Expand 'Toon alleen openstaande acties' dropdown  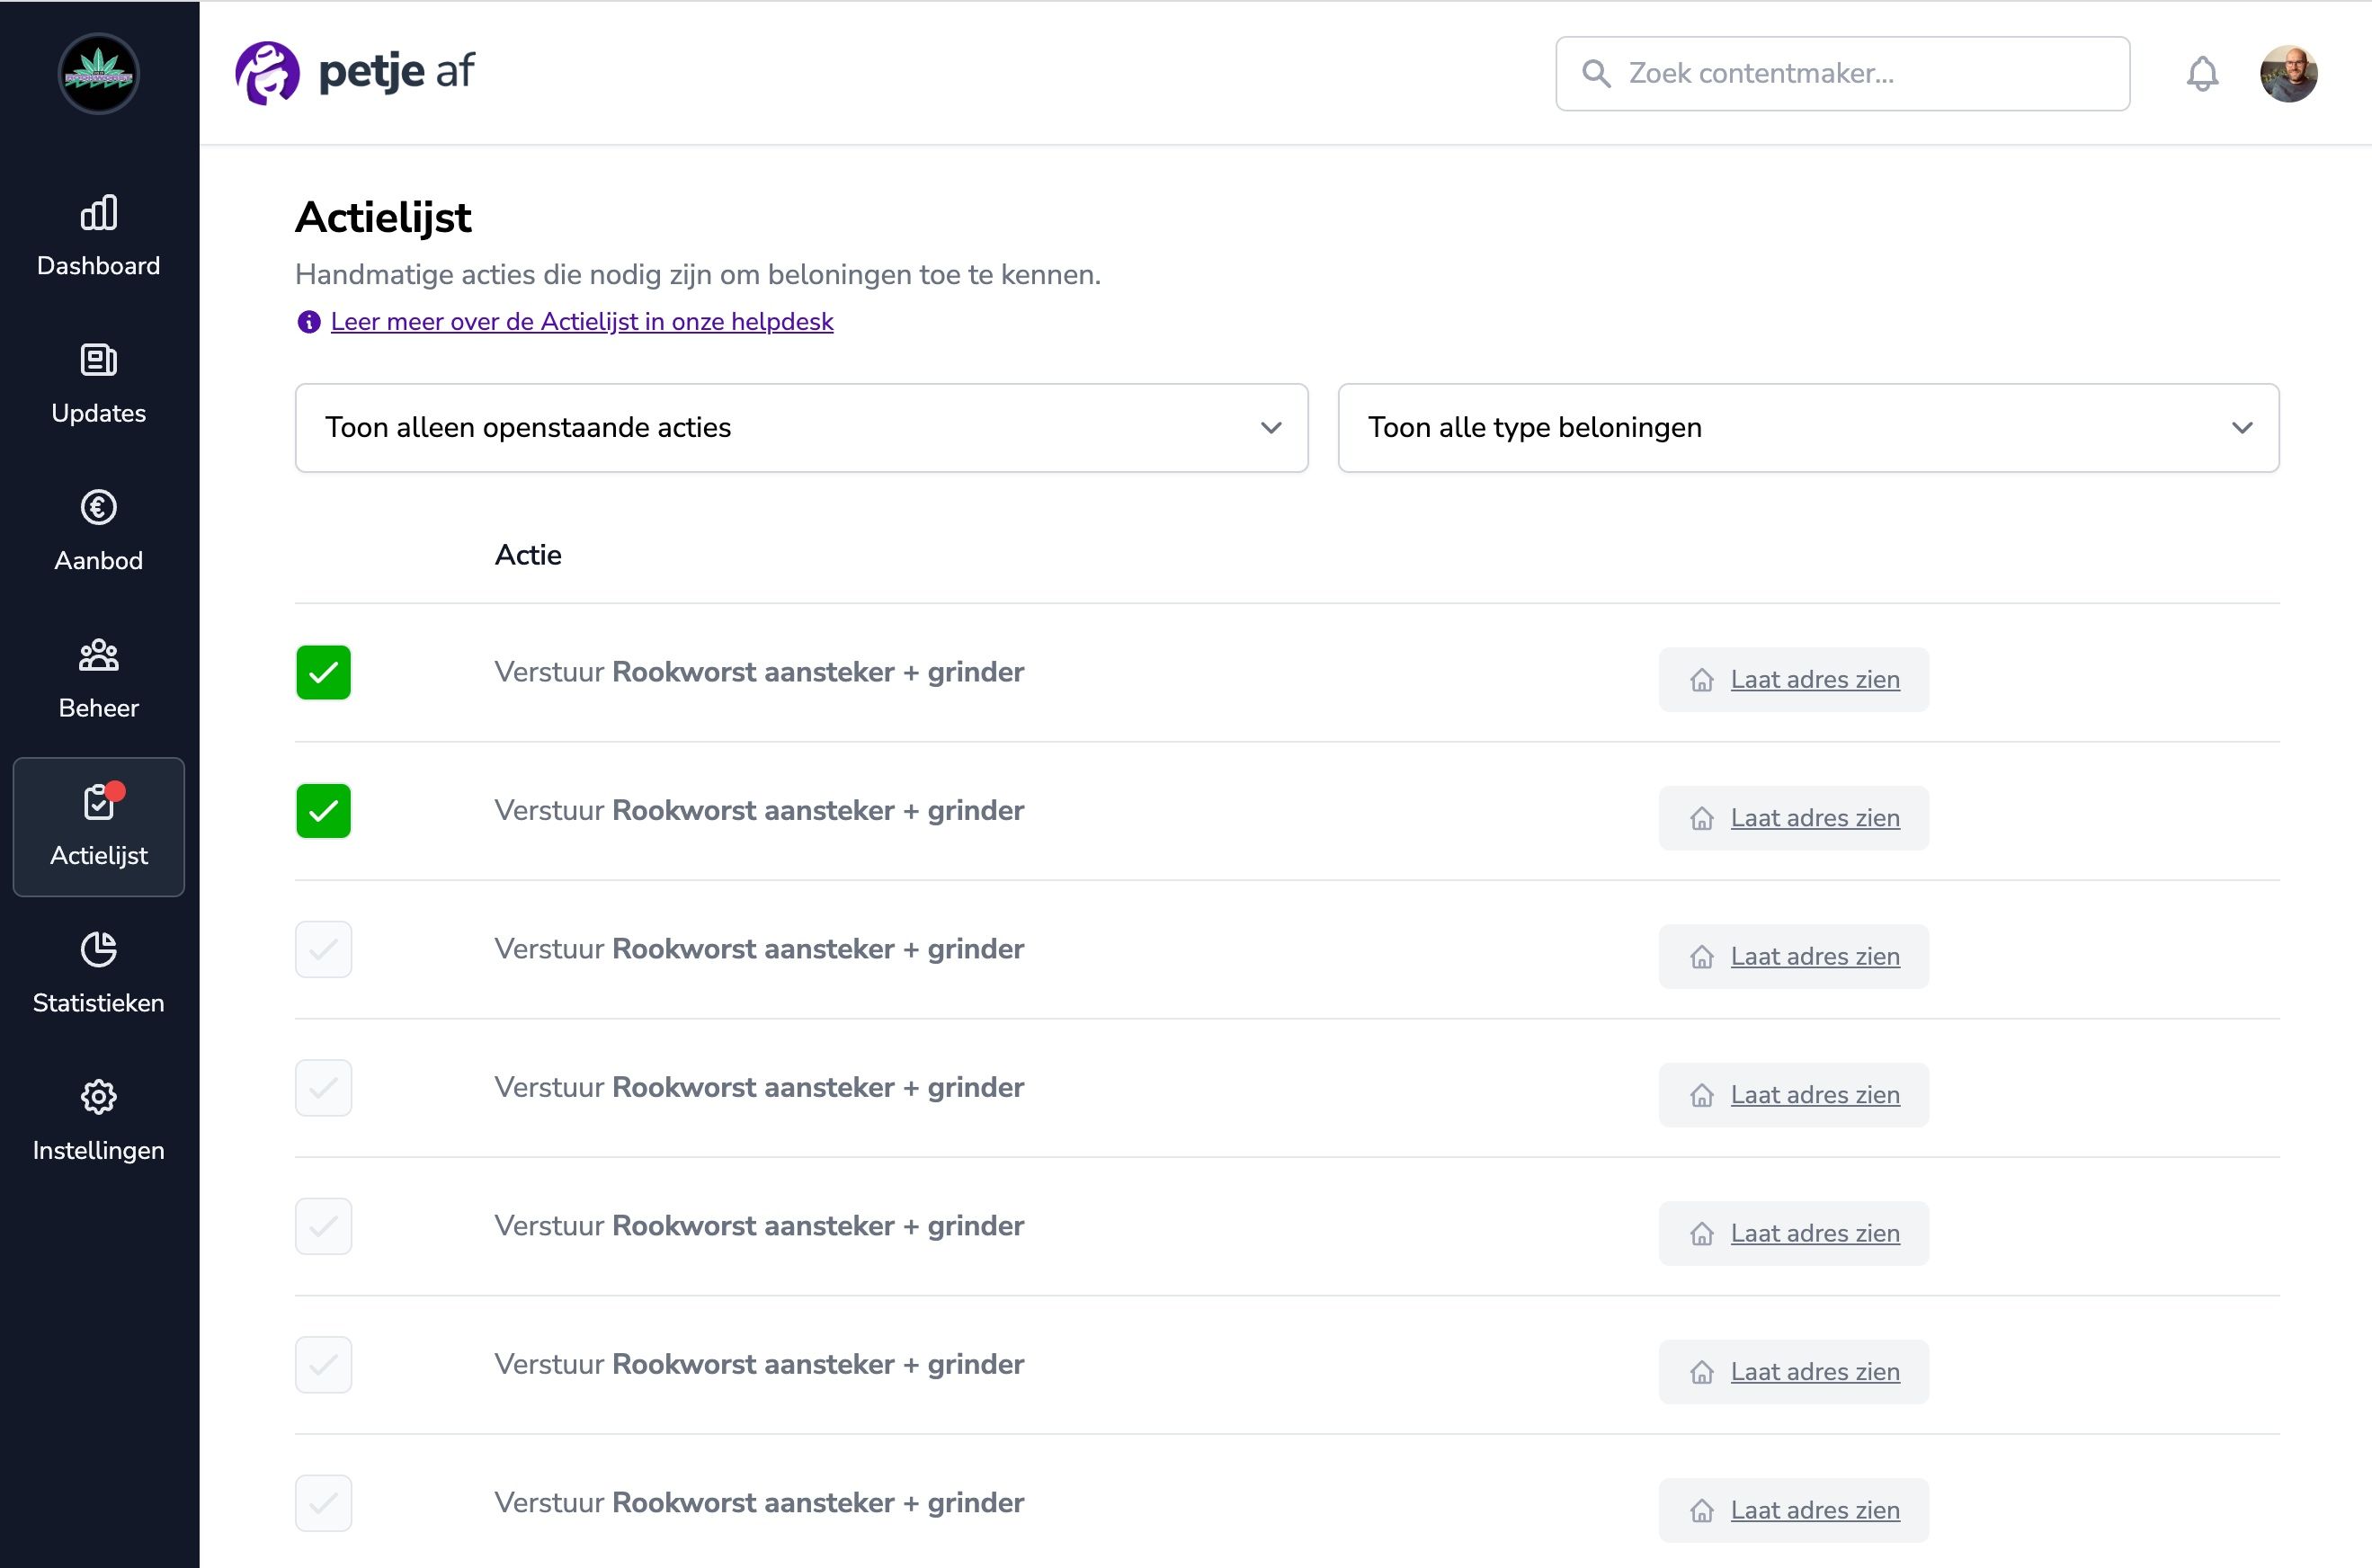[801, 428]
